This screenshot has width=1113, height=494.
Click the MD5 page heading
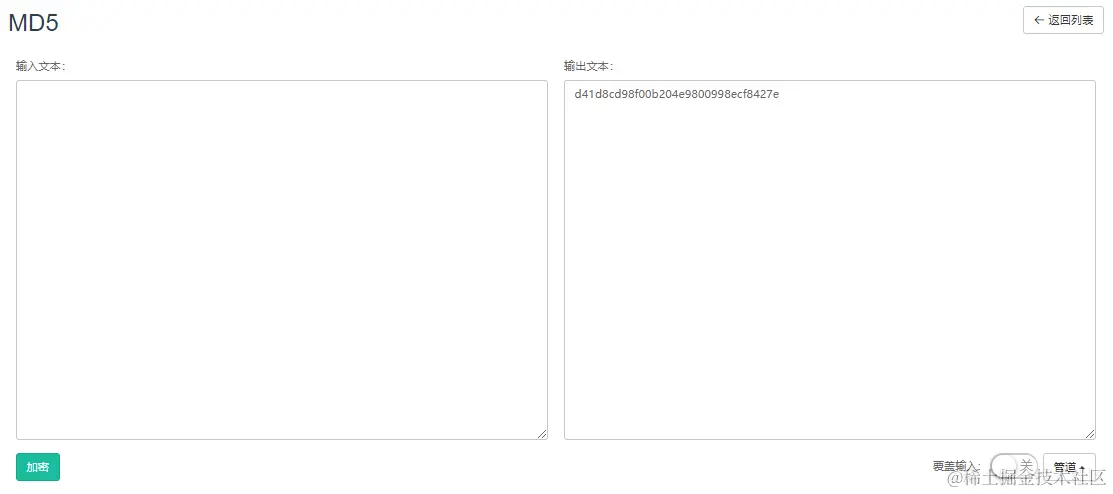[33, 23]
